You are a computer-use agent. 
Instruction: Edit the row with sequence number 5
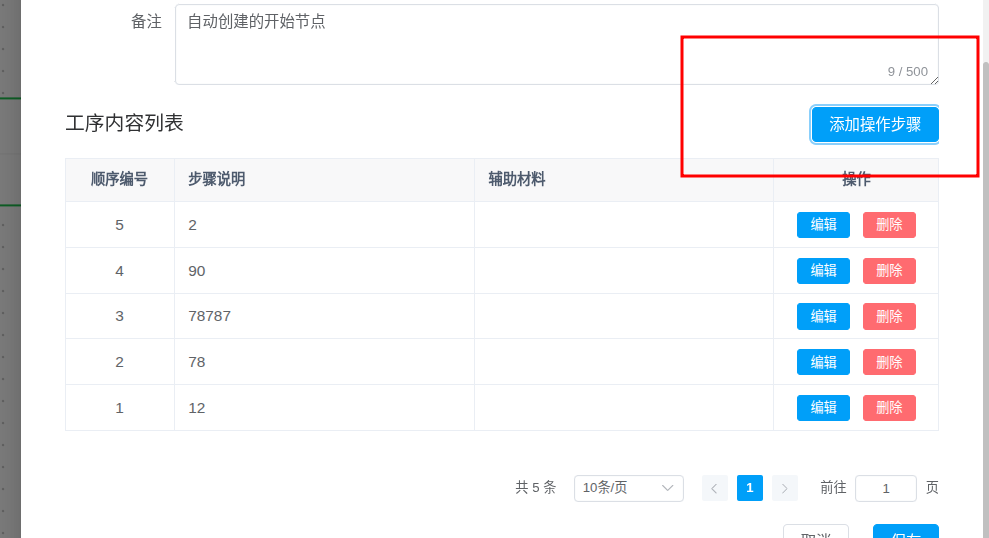tap(823, 225)
